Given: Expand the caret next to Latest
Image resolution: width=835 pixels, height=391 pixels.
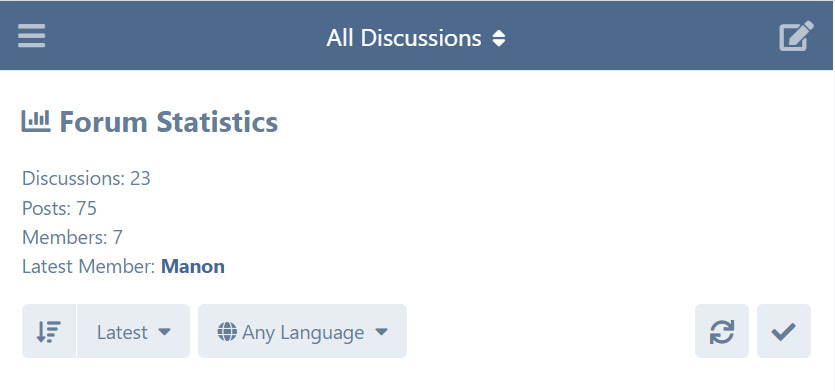Looking at the screenshot, I should click(x=165, y=332).
